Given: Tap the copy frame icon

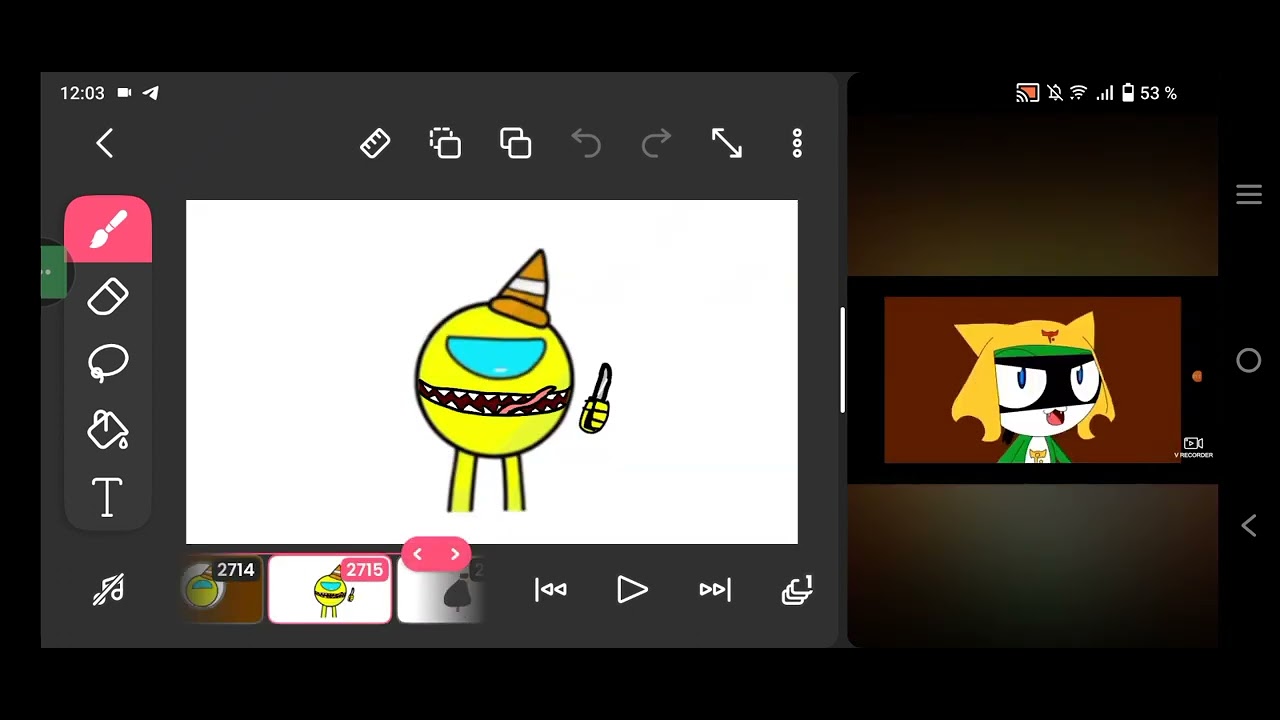Looking at the screenshot, I should (445, 143).
